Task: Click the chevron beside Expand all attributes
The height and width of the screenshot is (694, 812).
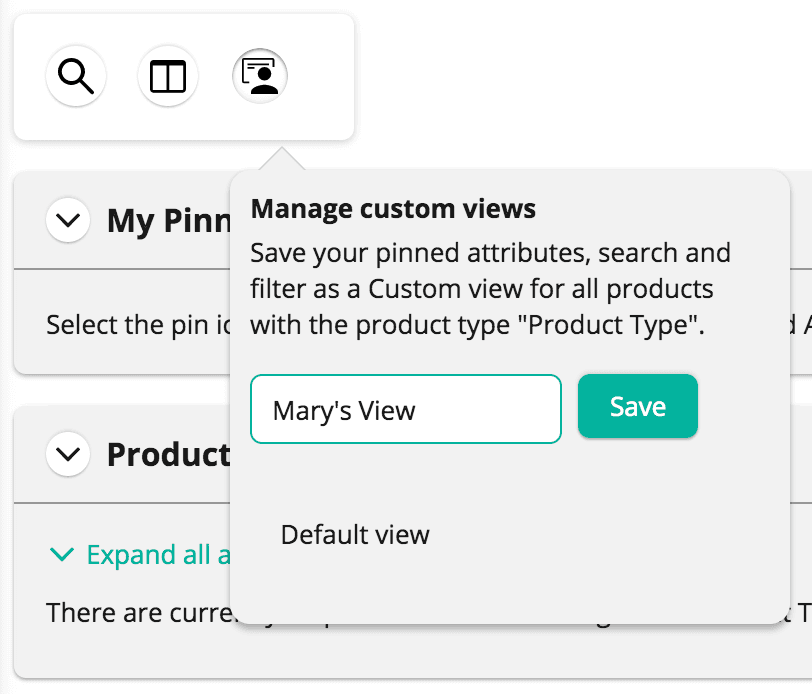Action: click(x=62, y=554)
